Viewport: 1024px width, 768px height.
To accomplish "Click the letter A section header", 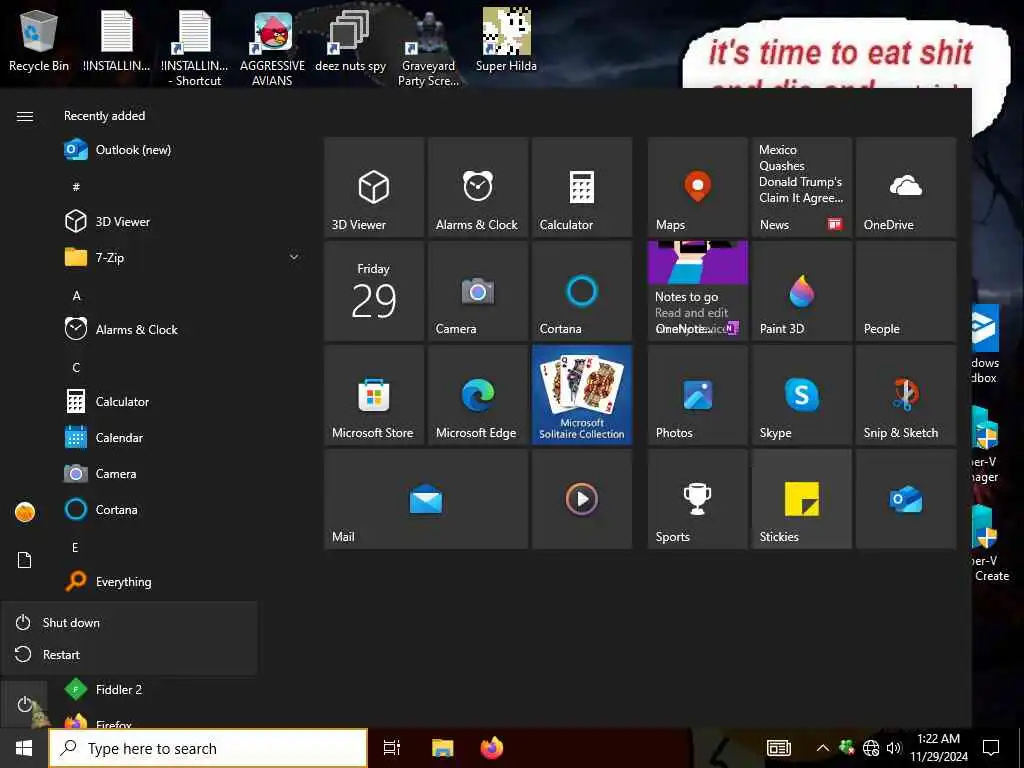I will pos(76,296).
